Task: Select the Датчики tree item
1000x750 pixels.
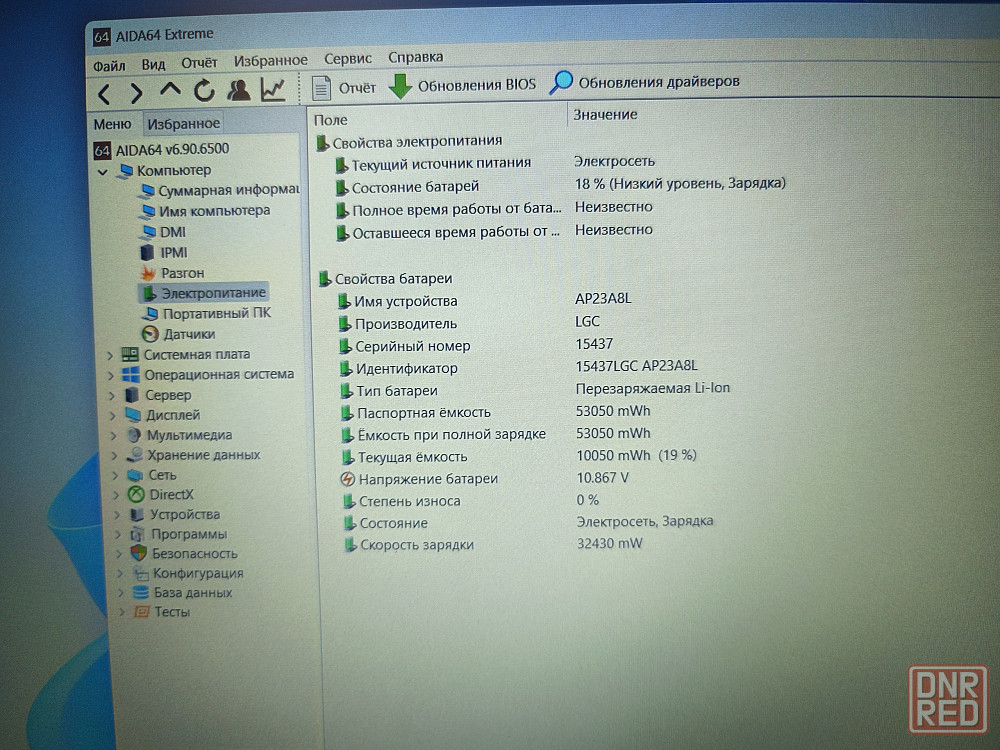Action: pos(179,334)
